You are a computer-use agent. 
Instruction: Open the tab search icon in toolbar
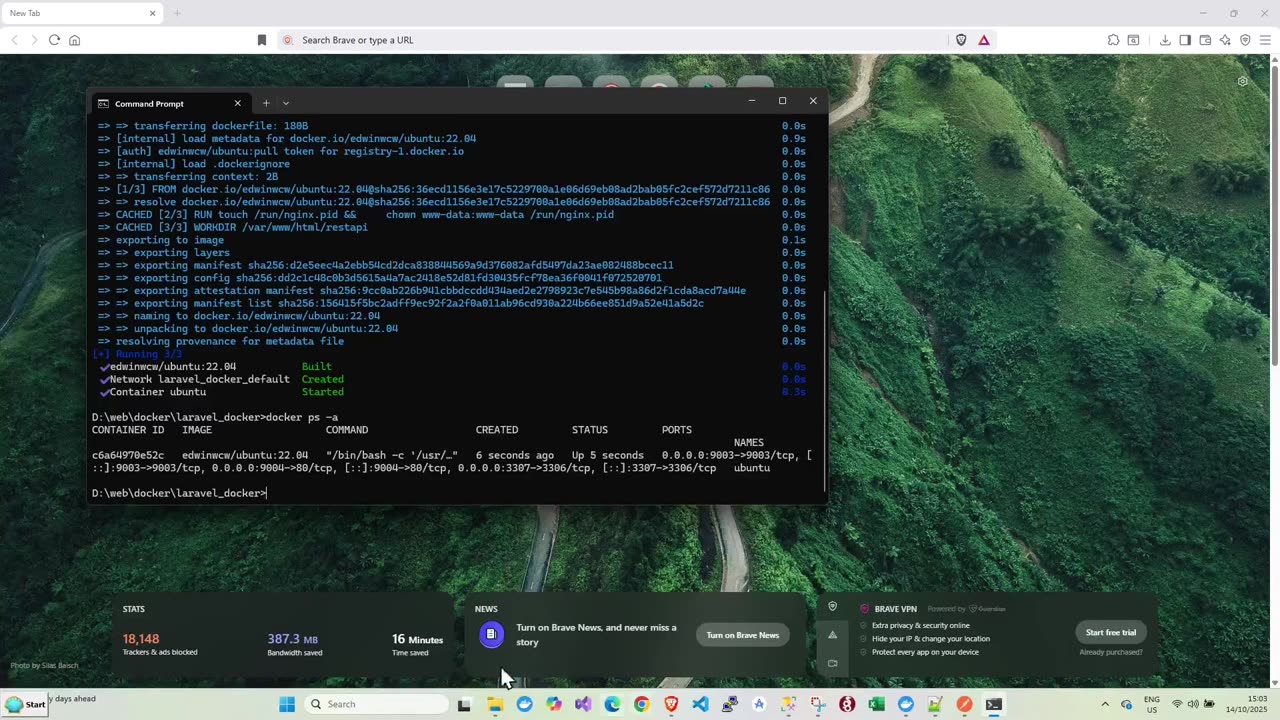(x=1133, y=40)
